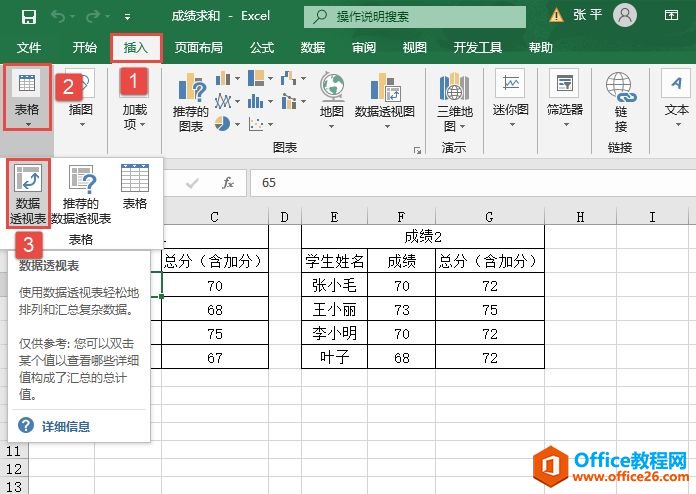Click the formula bar showing 65
Image resolution: width=696 pixels, height=494 pixels.
tap(470, 183)
